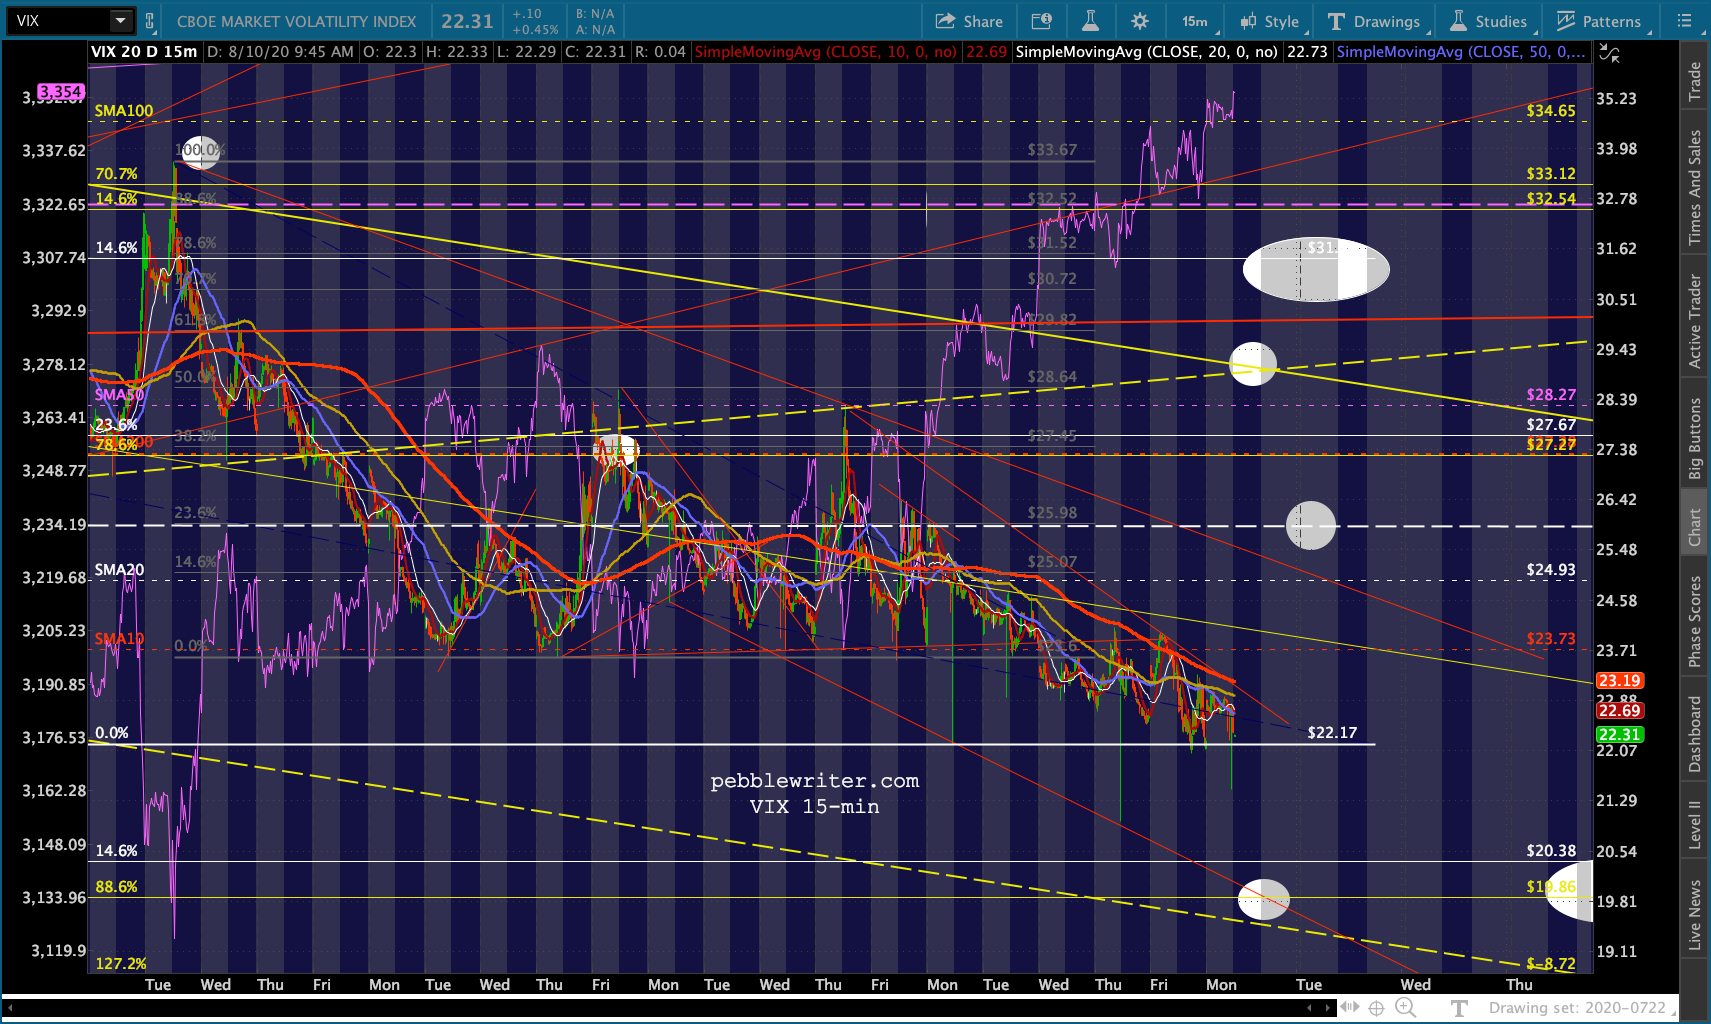
Task: Select the text drawing tool at bottom
Action: pyautogui.click(x=1459, y=1008)
